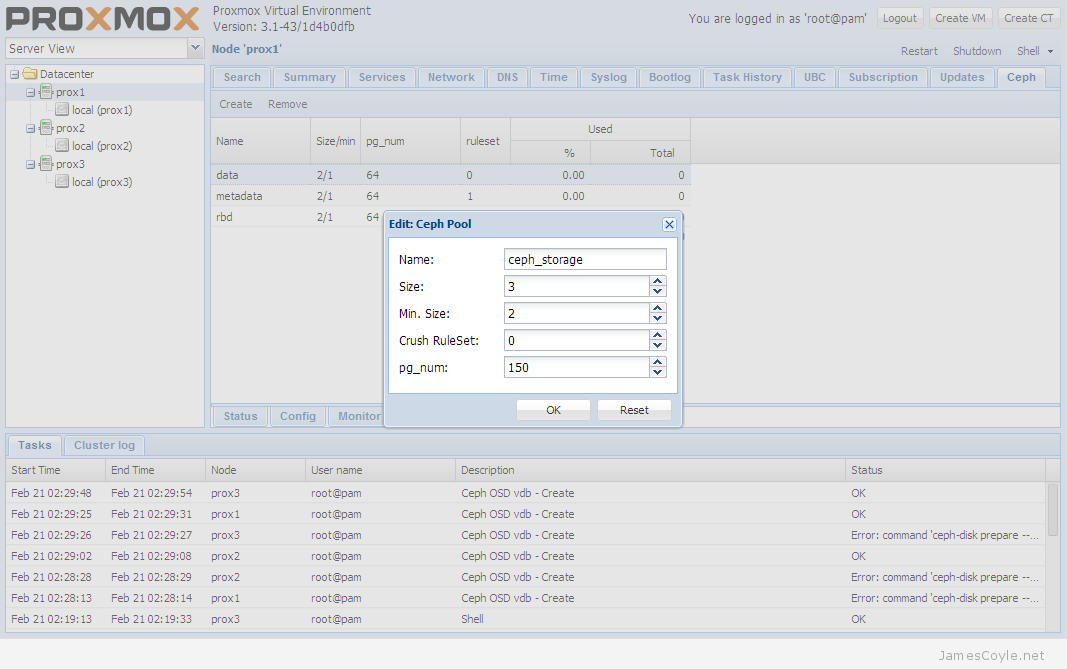Select the Tasks tab
Viewport: 1067px width, 669px height.
click(x=35, y=445)
